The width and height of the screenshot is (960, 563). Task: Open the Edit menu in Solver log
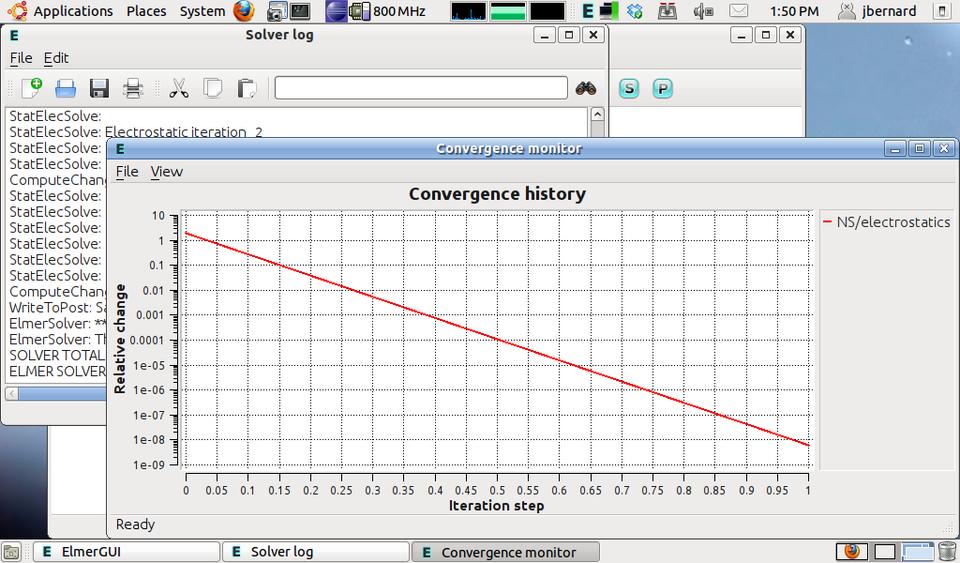[x=56, y=58]
